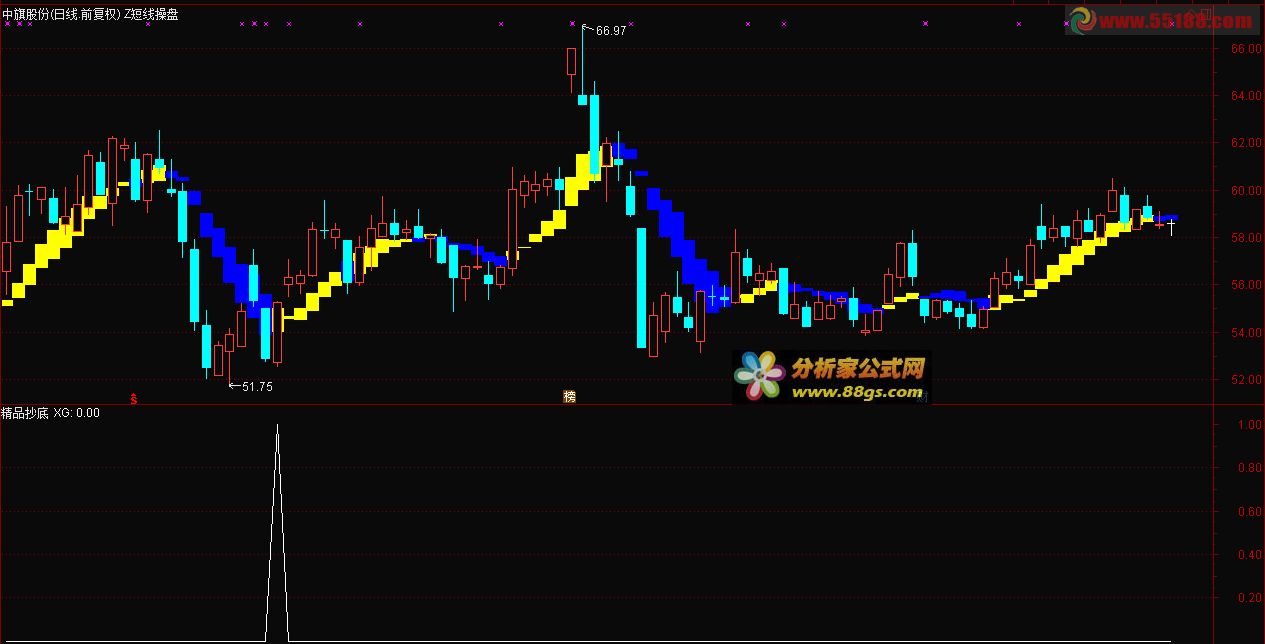The image size is (1265, 644).
Task: Click the Z短线操盘 indicator name
Action: pyautogui.click(x=151, y=14)
